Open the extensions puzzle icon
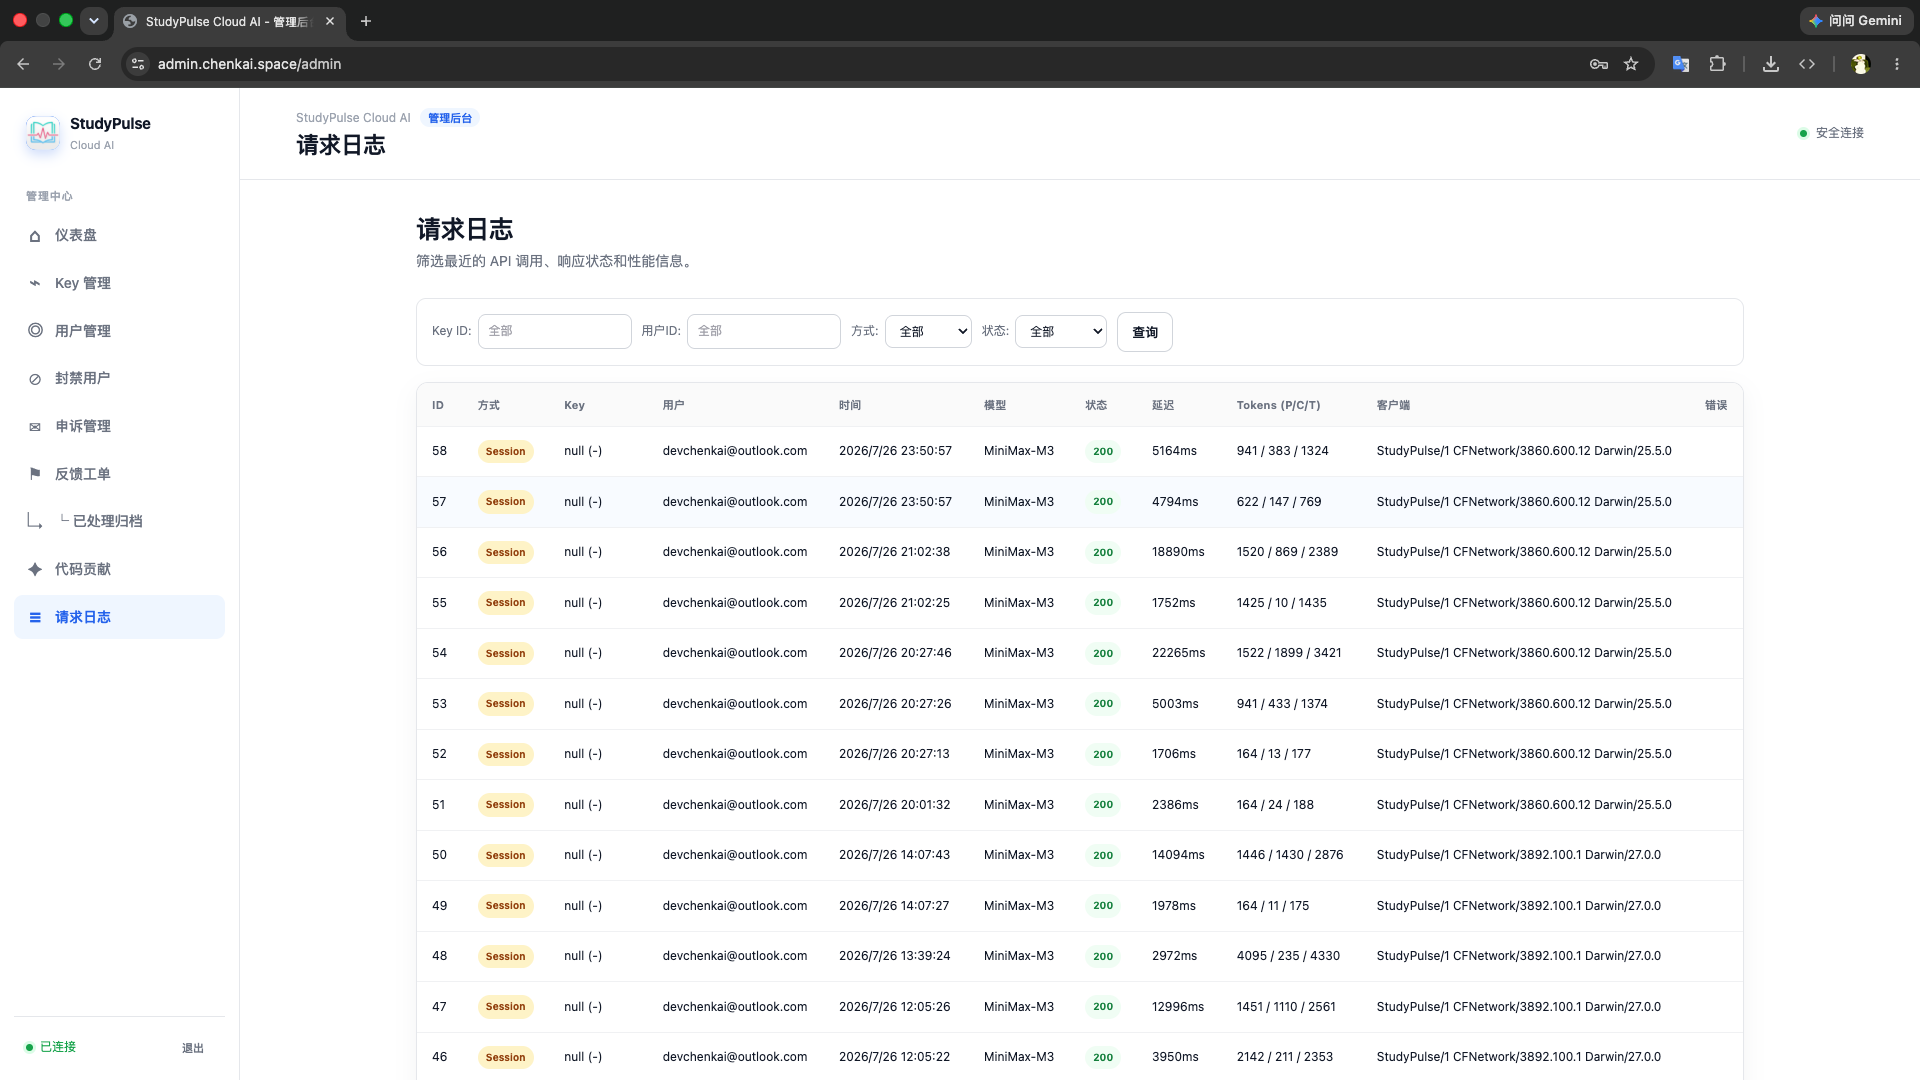 [x=1717, y=64]
